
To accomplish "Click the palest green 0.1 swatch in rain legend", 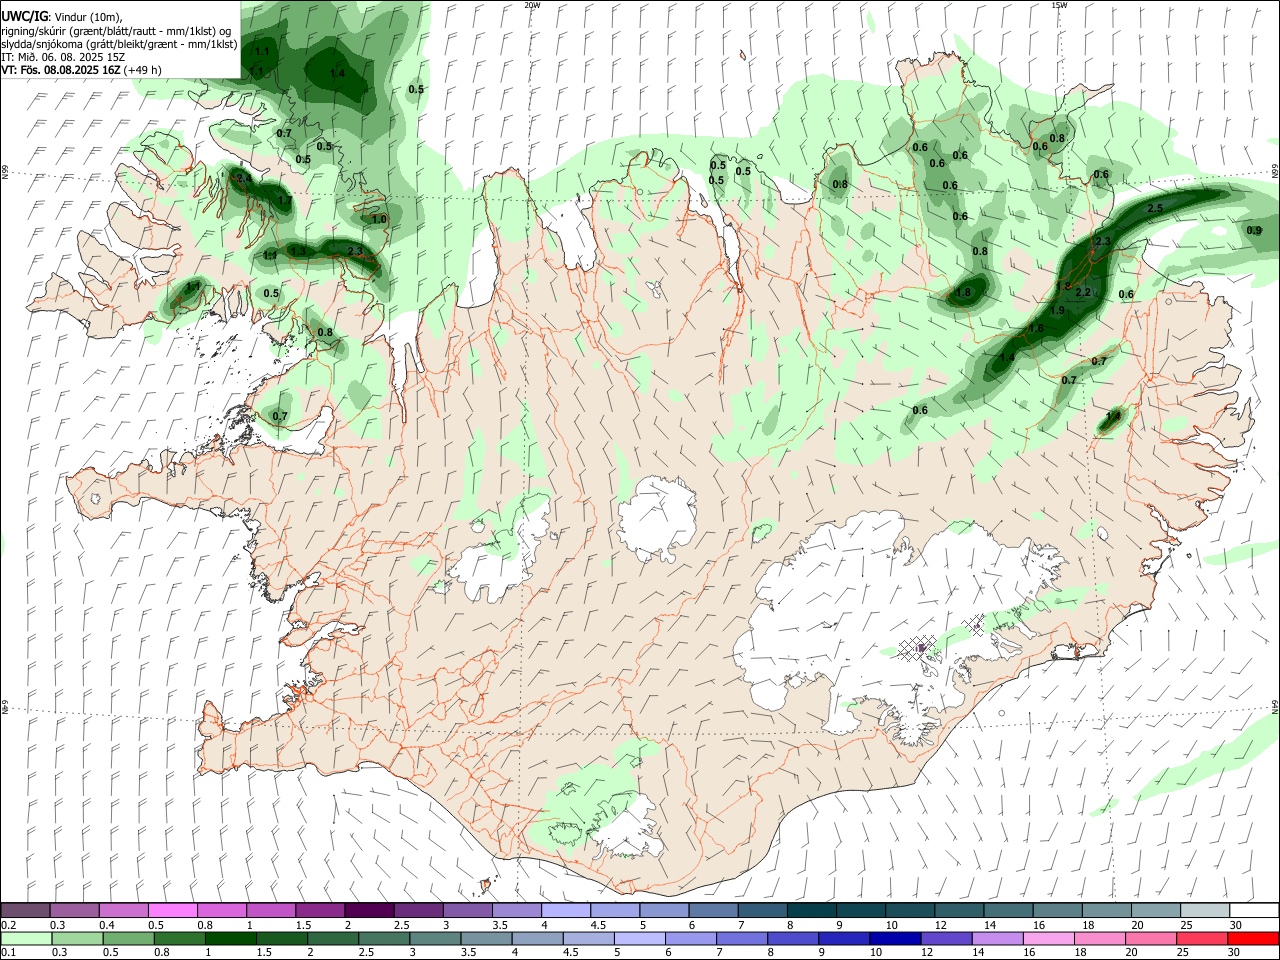I will tap(26, 938).
